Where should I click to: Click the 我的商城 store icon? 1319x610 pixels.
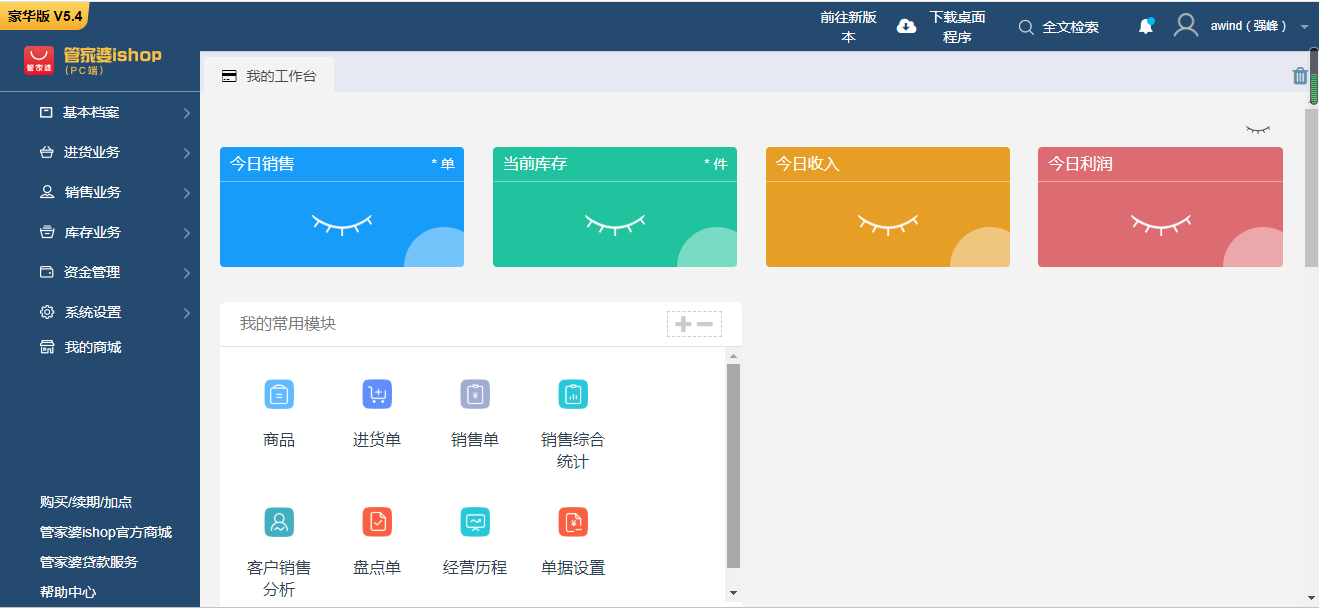tap(47, 347)
